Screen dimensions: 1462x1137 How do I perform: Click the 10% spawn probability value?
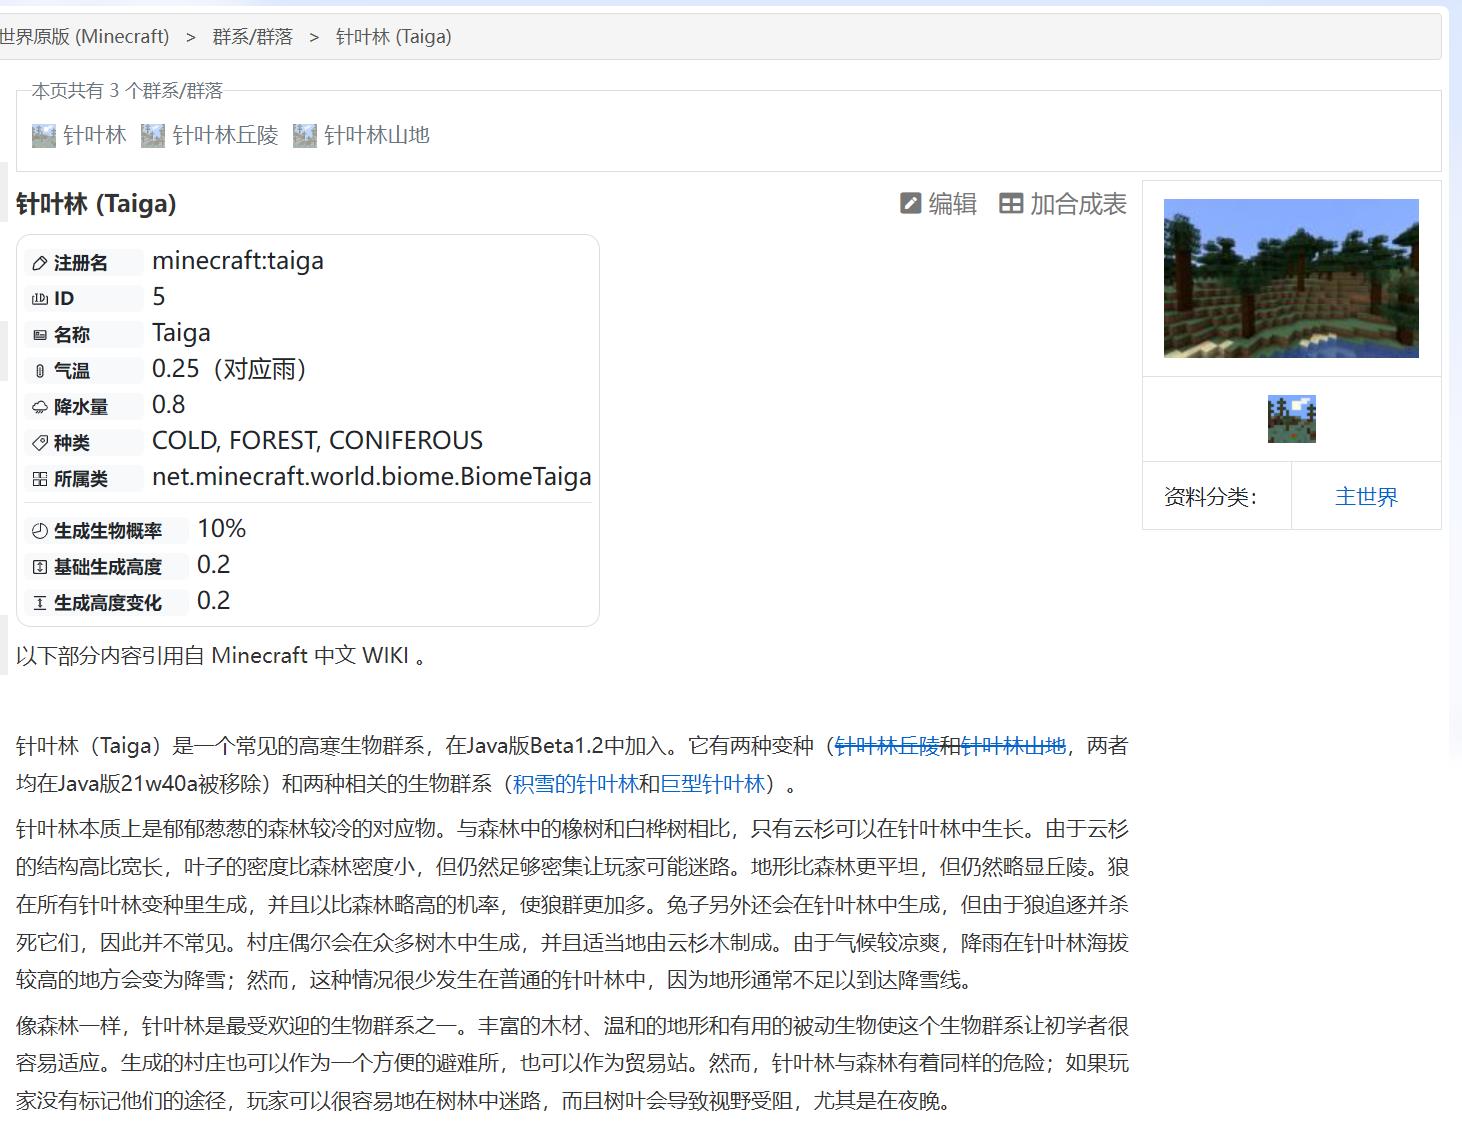[221, 529]
